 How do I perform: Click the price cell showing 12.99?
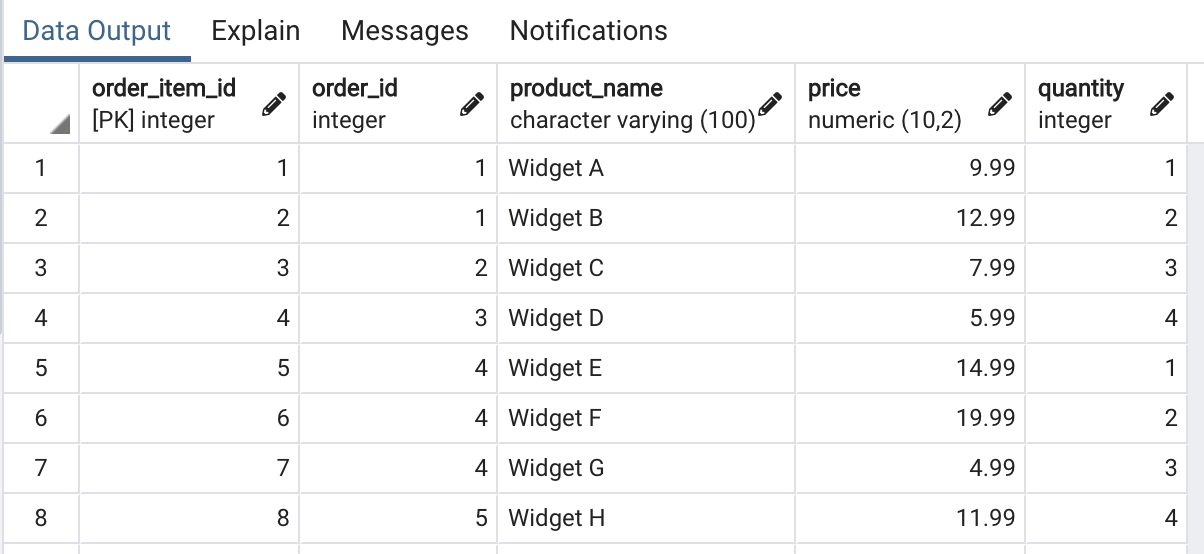[x=911, y=218]
